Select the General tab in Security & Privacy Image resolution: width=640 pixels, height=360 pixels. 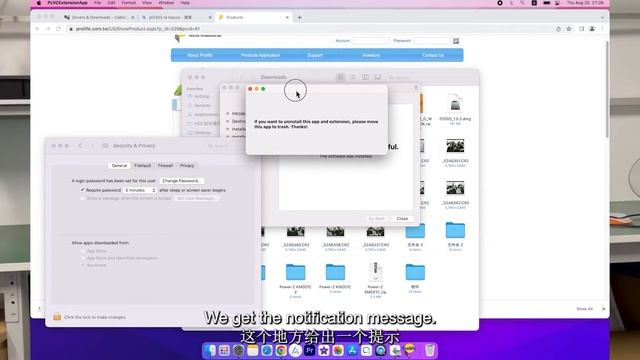point(119,166)
